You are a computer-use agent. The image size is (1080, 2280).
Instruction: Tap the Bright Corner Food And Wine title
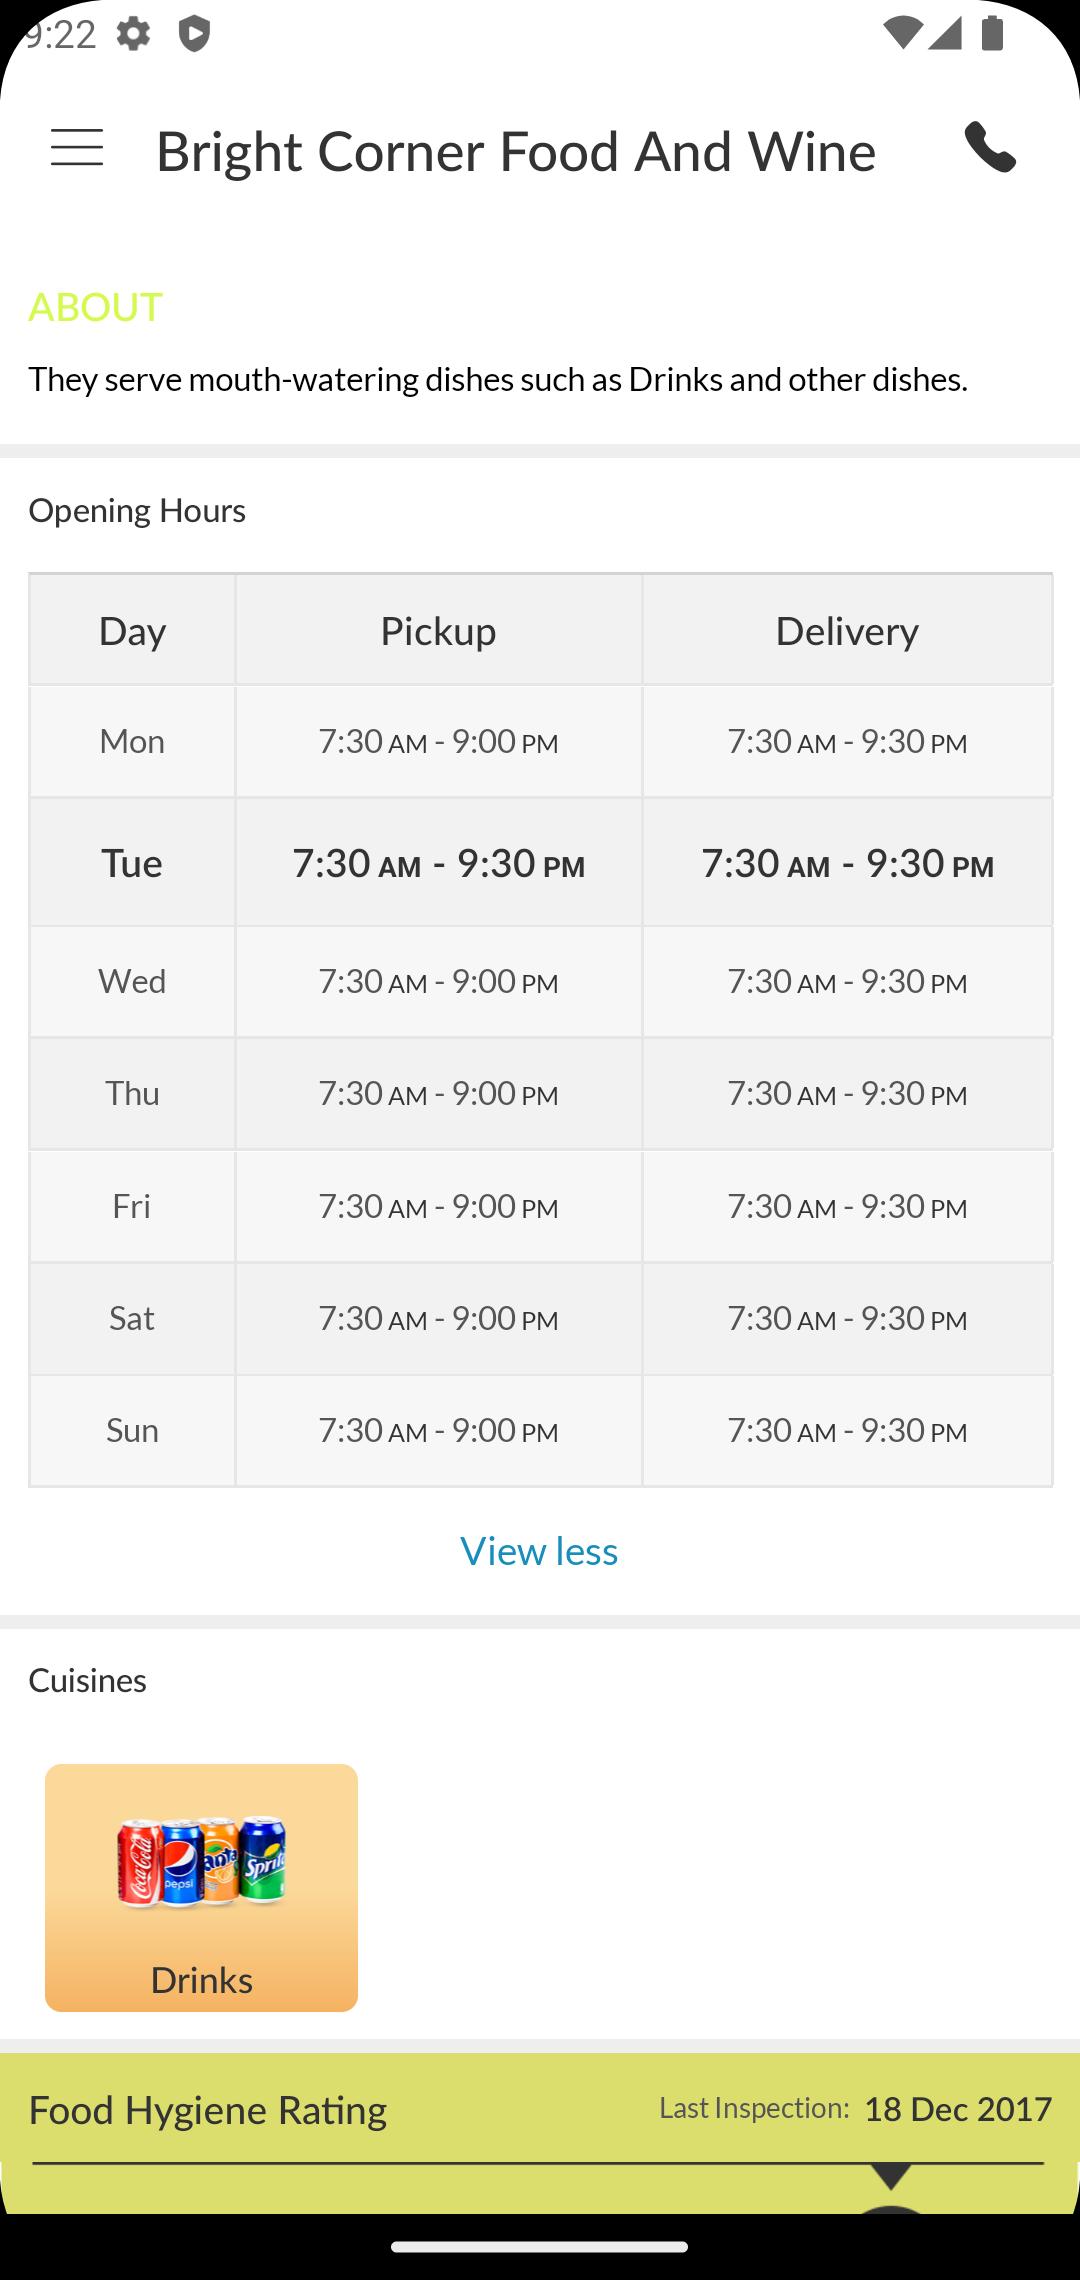pos(516,151)
